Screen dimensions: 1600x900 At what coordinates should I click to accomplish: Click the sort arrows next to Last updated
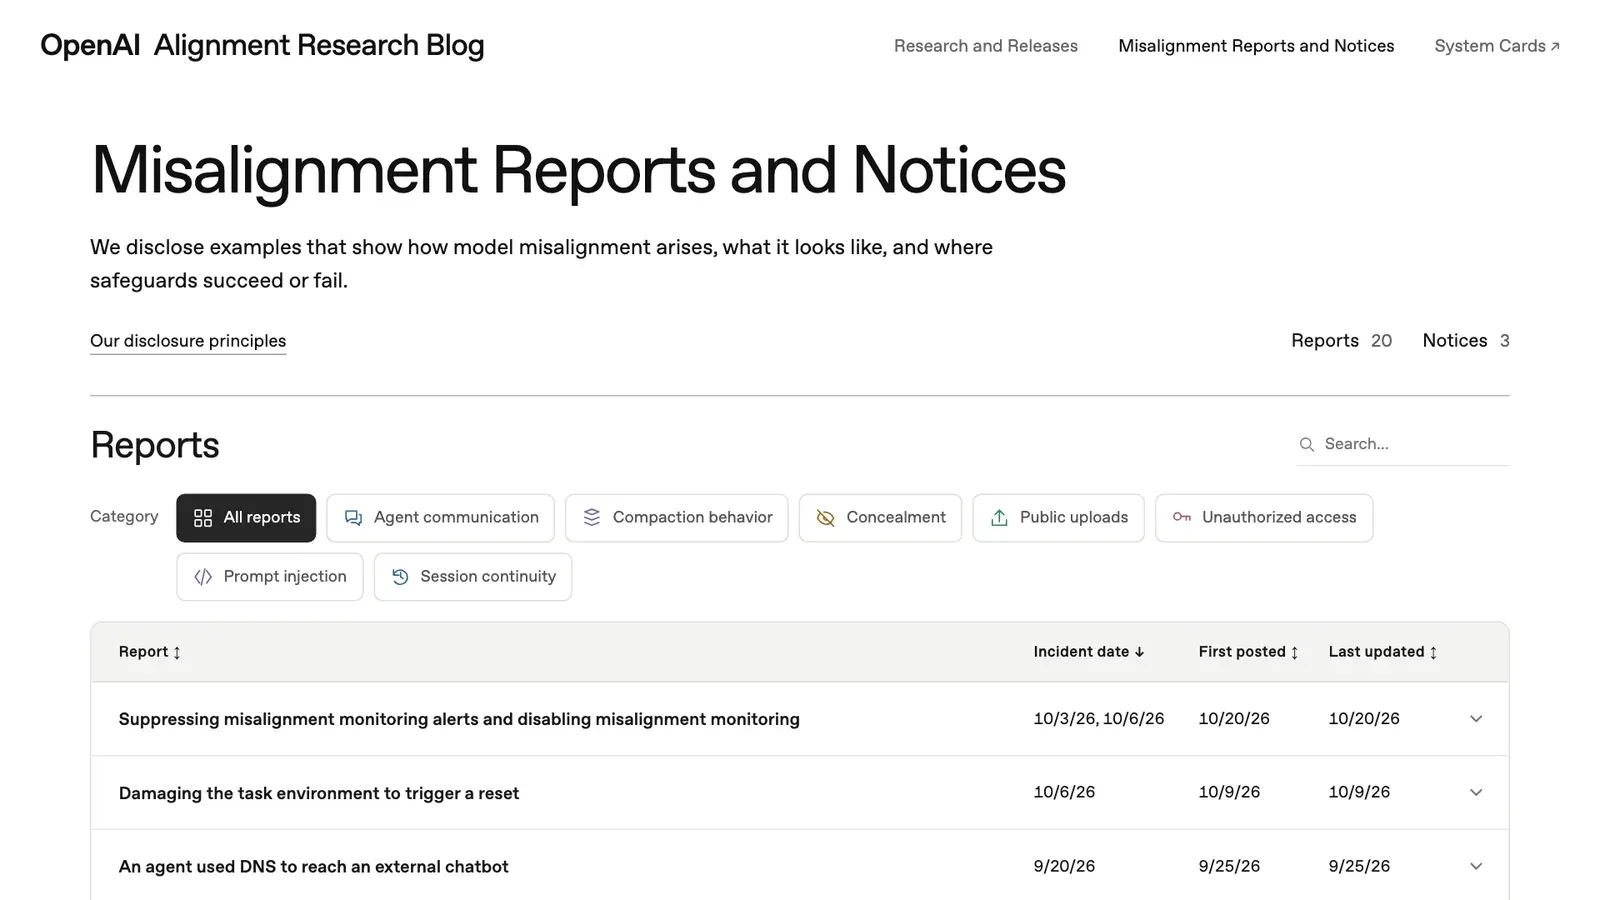[x=1433, y=653]
